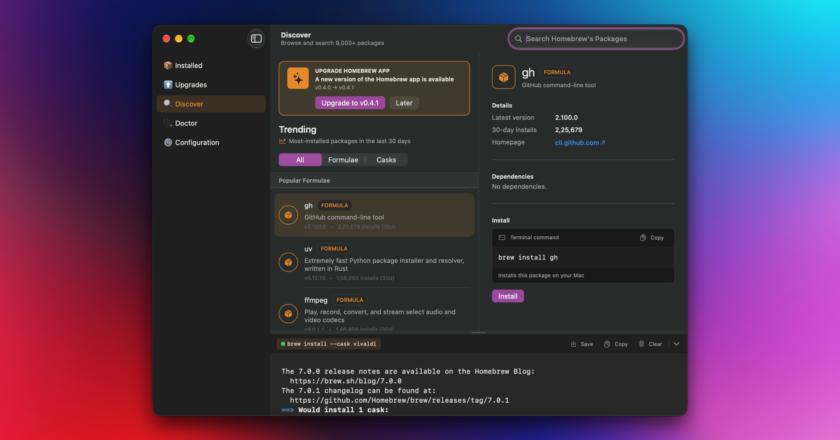Copy the terminal output log
The width and height of the screenshot is (840, 440).
[616, 344]
